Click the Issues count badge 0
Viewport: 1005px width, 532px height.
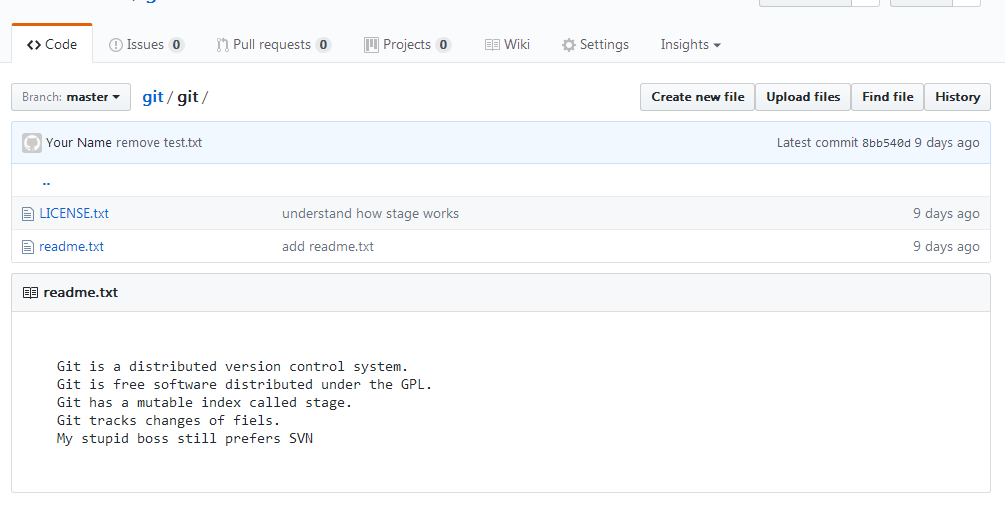pos(176,45)
